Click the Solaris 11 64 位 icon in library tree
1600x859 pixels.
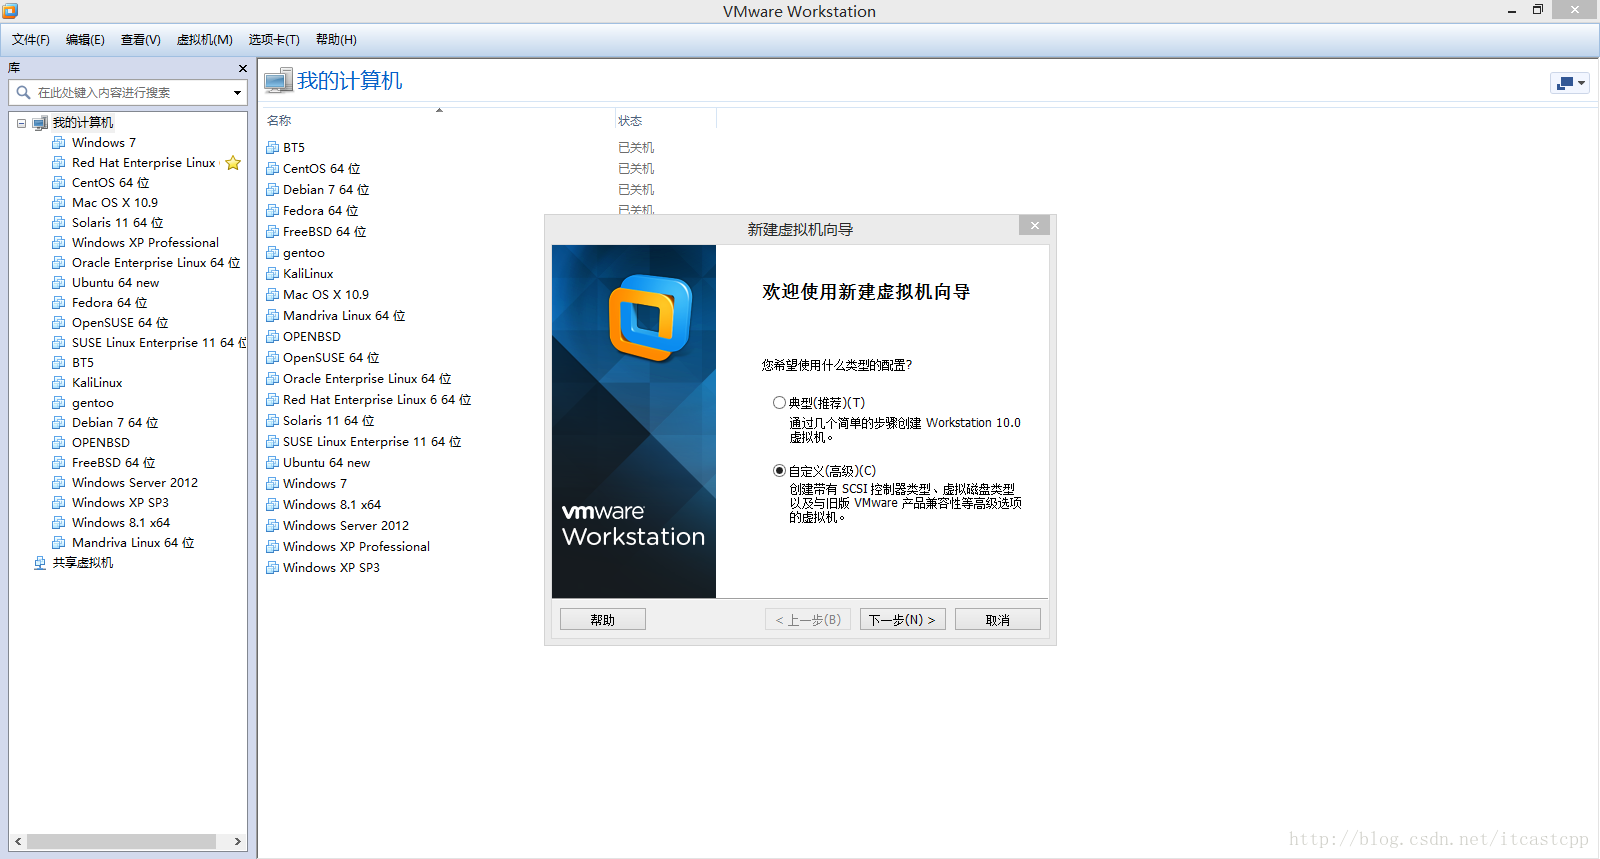pos(59,223)
